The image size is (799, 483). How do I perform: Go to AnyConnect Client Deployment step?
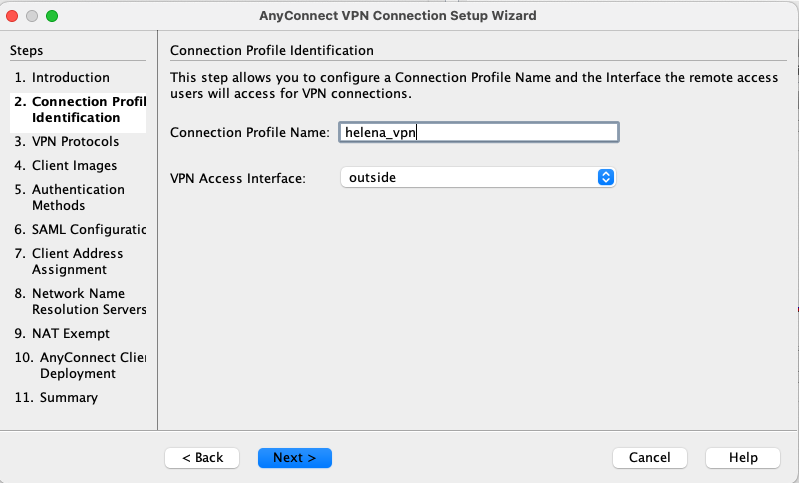click(80, 365)
